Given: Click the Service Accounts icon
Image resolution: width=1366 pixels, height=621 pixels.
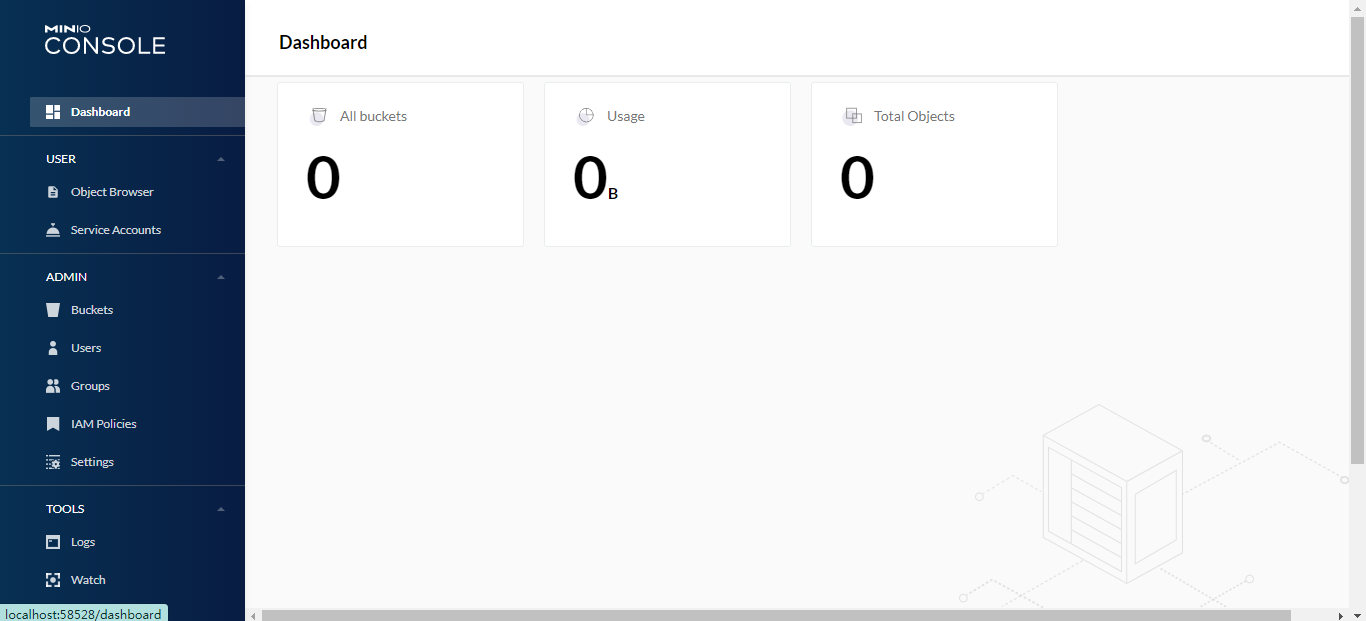Looking at the screenshot, I should pyautogui.click(x=53, y=230).
